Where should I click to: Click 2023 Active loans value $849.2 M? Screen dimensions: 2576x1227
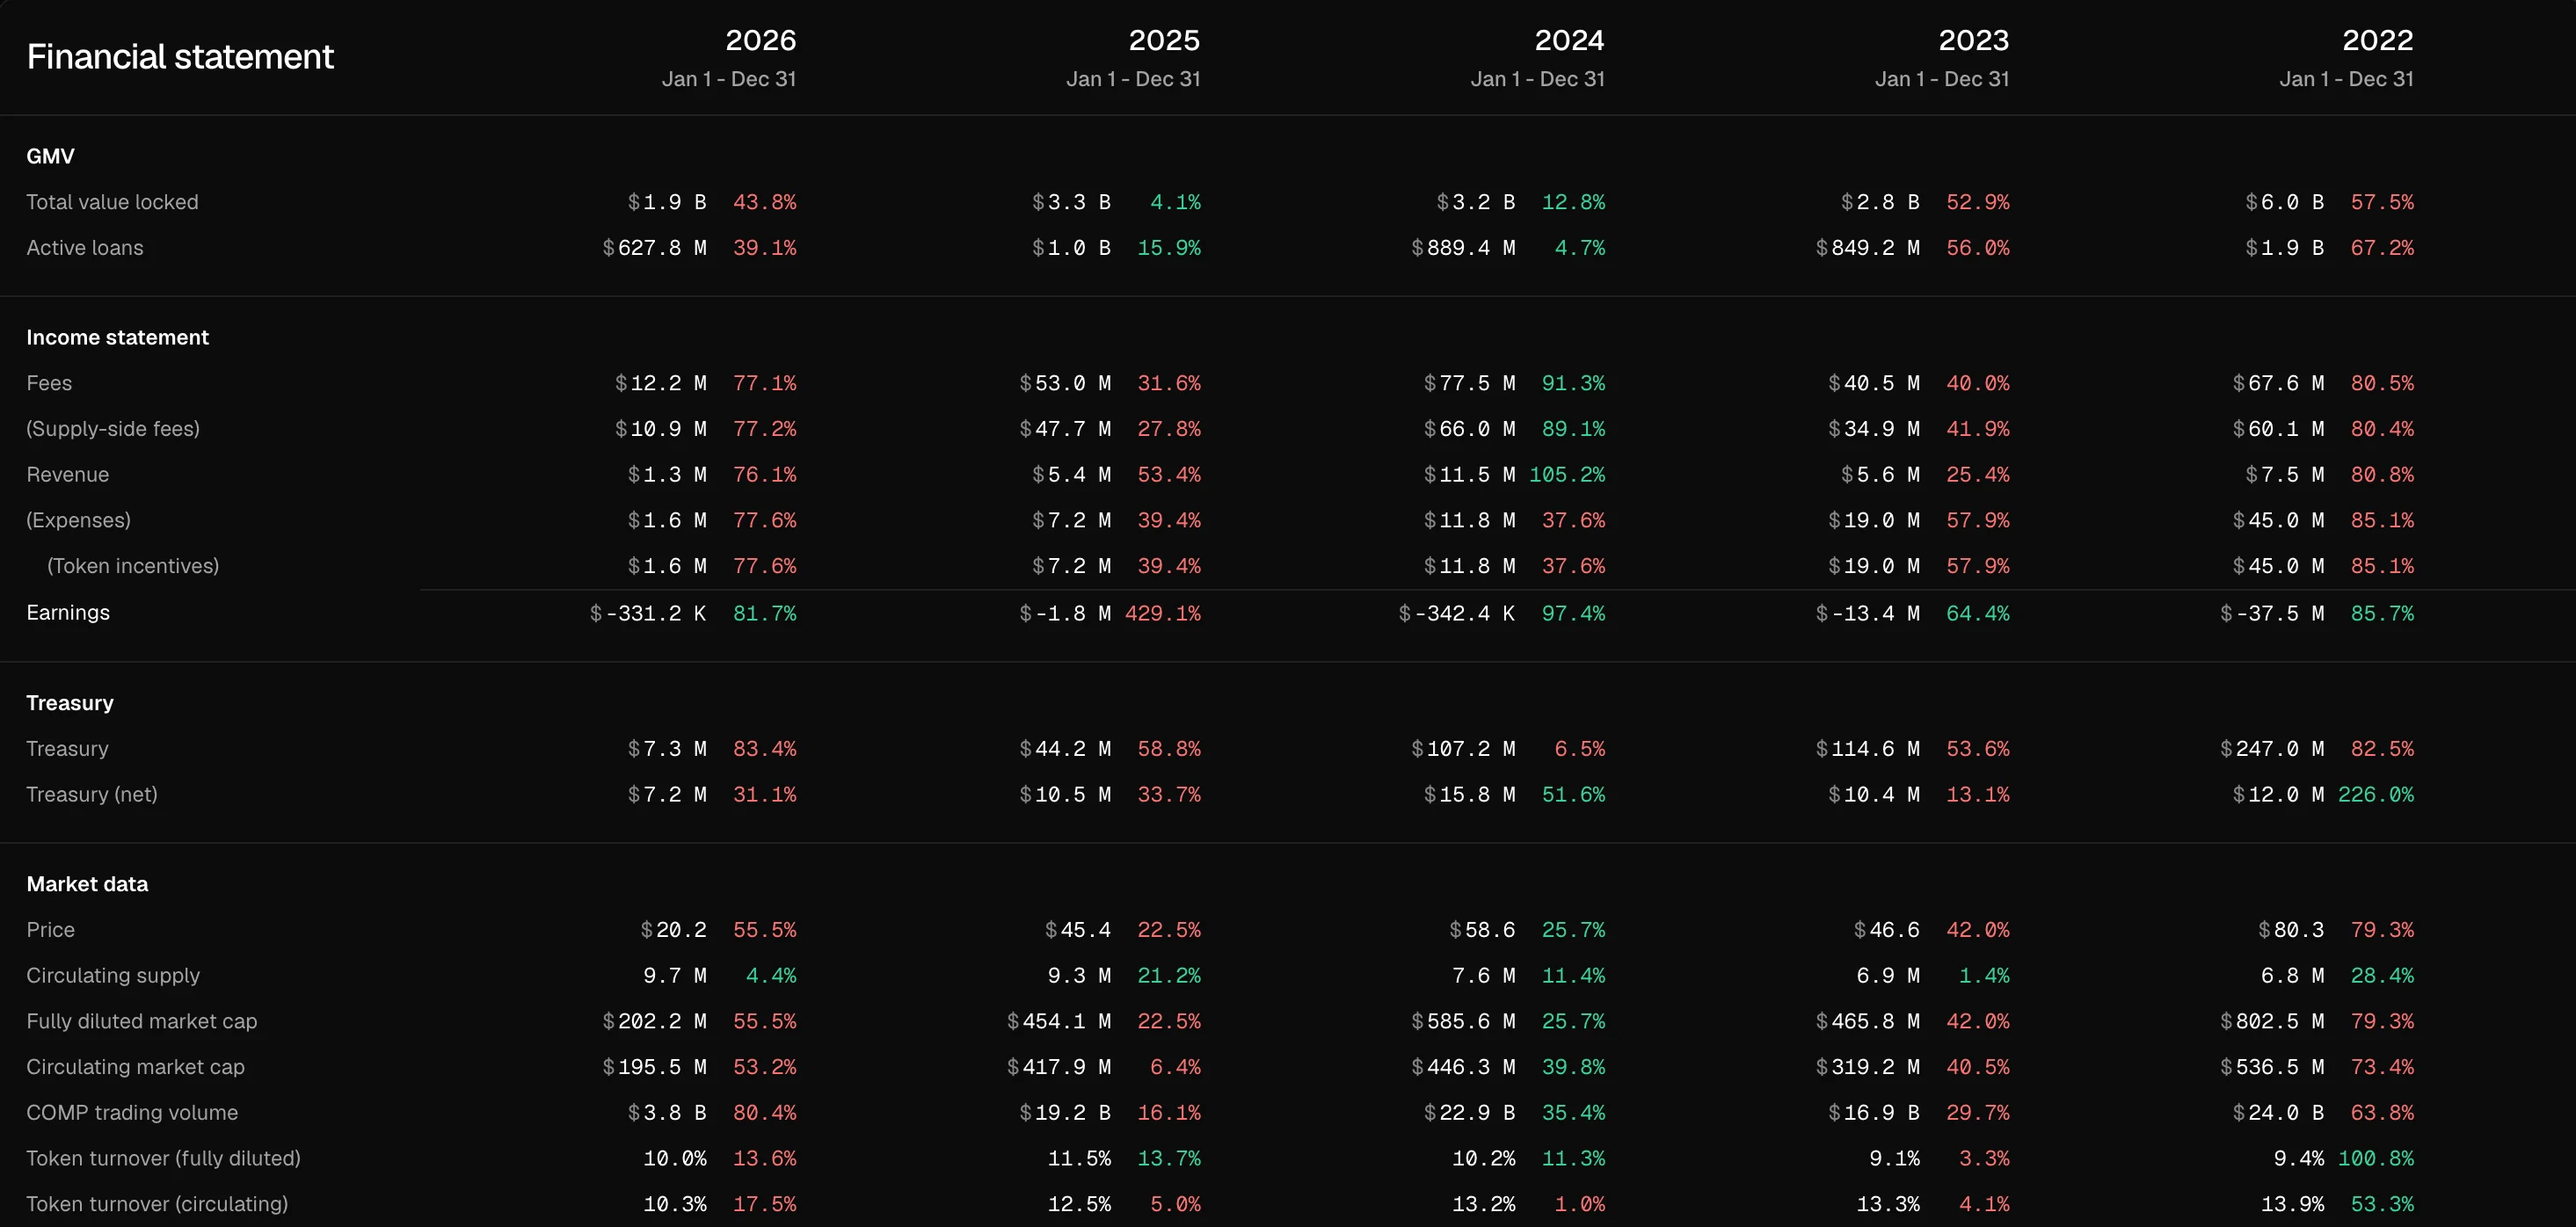1867,248
